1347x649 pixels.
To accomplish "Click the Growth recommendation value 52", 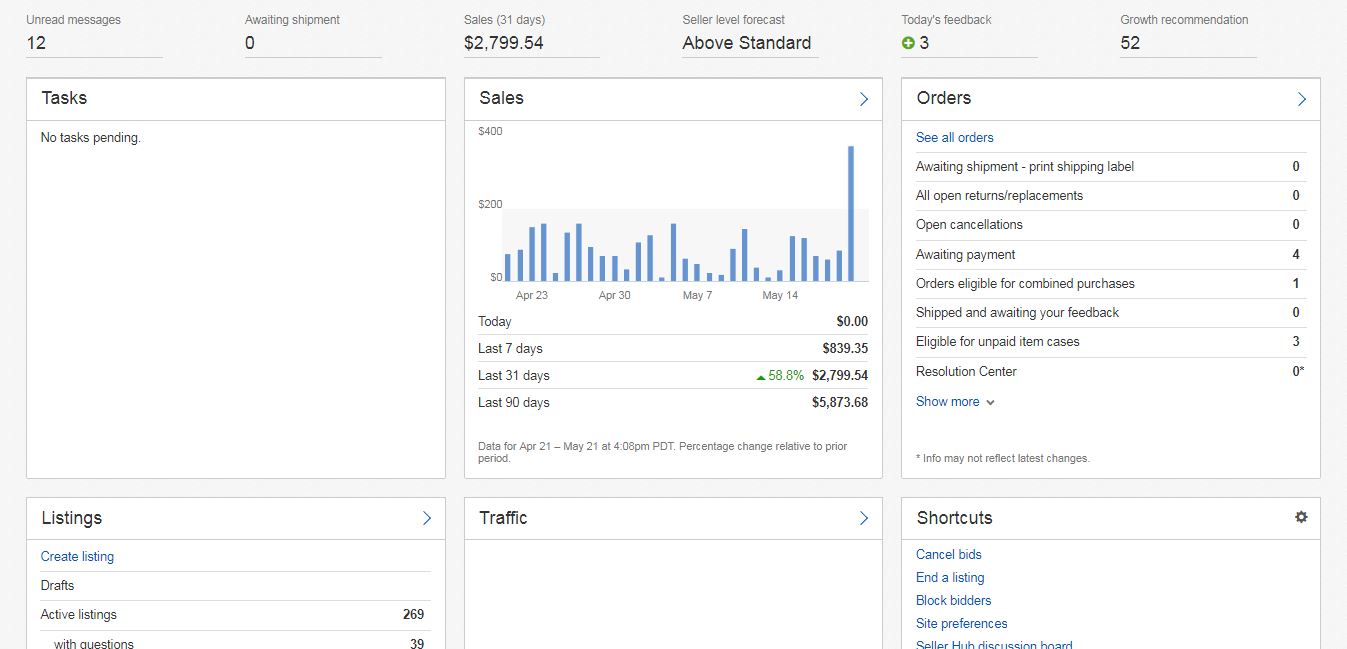I will 1130,43.
